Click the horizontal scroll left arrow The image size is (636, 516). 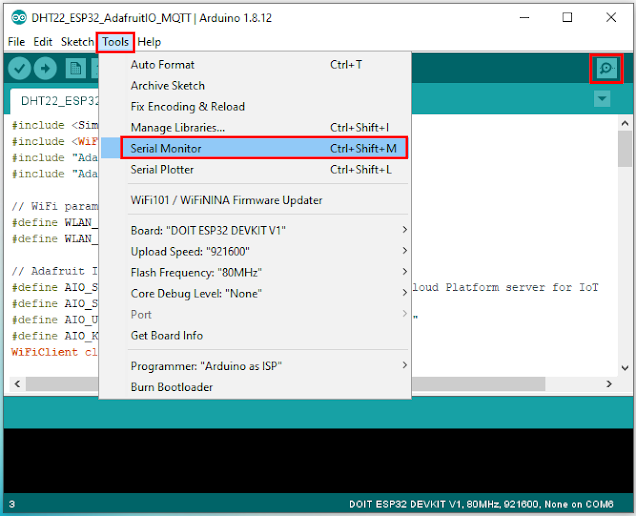[x=17, y=384]
